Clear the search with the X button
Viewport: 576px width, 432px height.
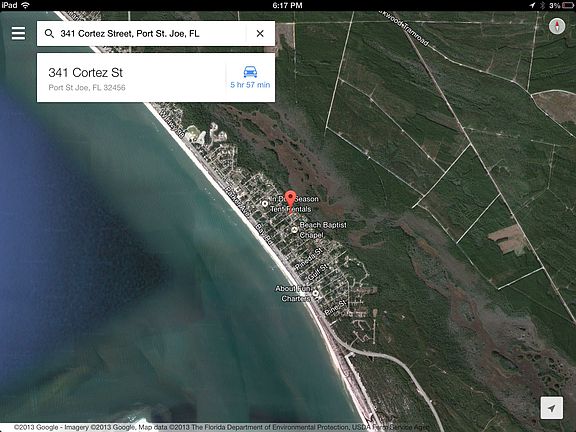point(260,33)
